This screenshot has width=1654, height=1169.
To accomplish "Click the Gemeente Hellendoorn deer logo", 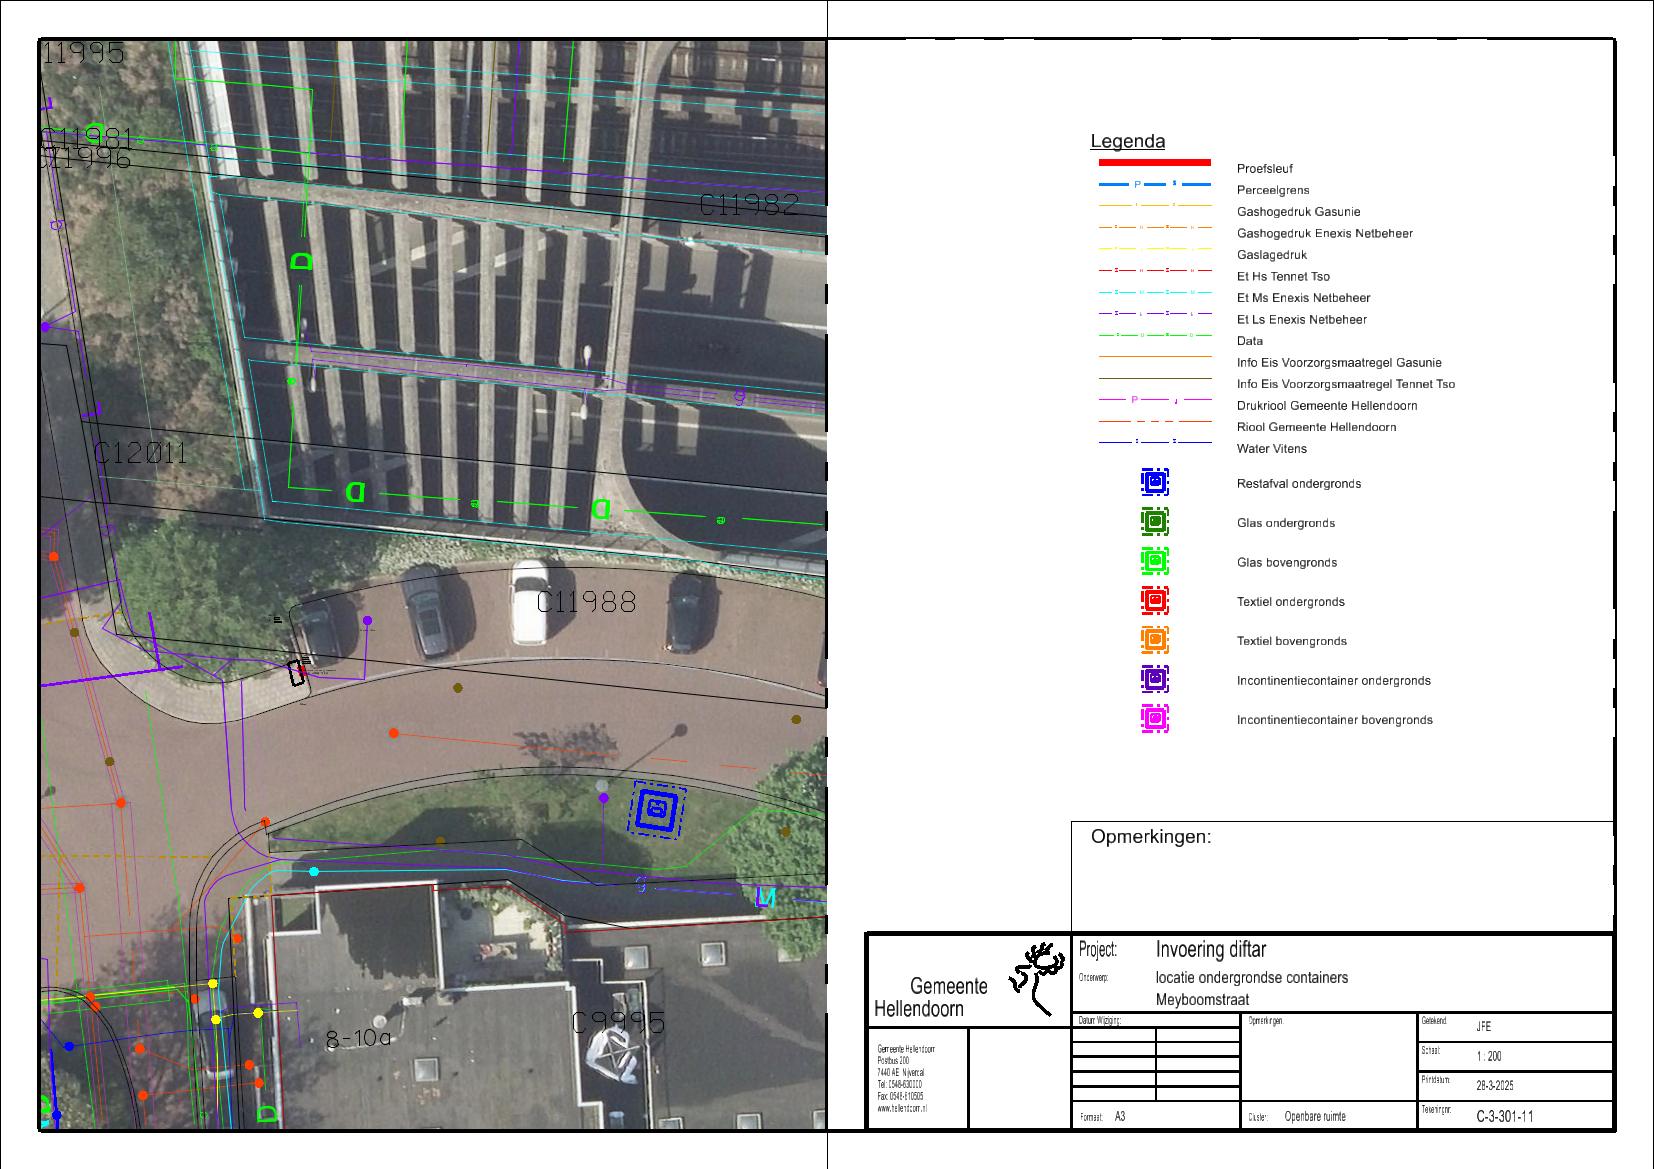I will point(1037,976).
